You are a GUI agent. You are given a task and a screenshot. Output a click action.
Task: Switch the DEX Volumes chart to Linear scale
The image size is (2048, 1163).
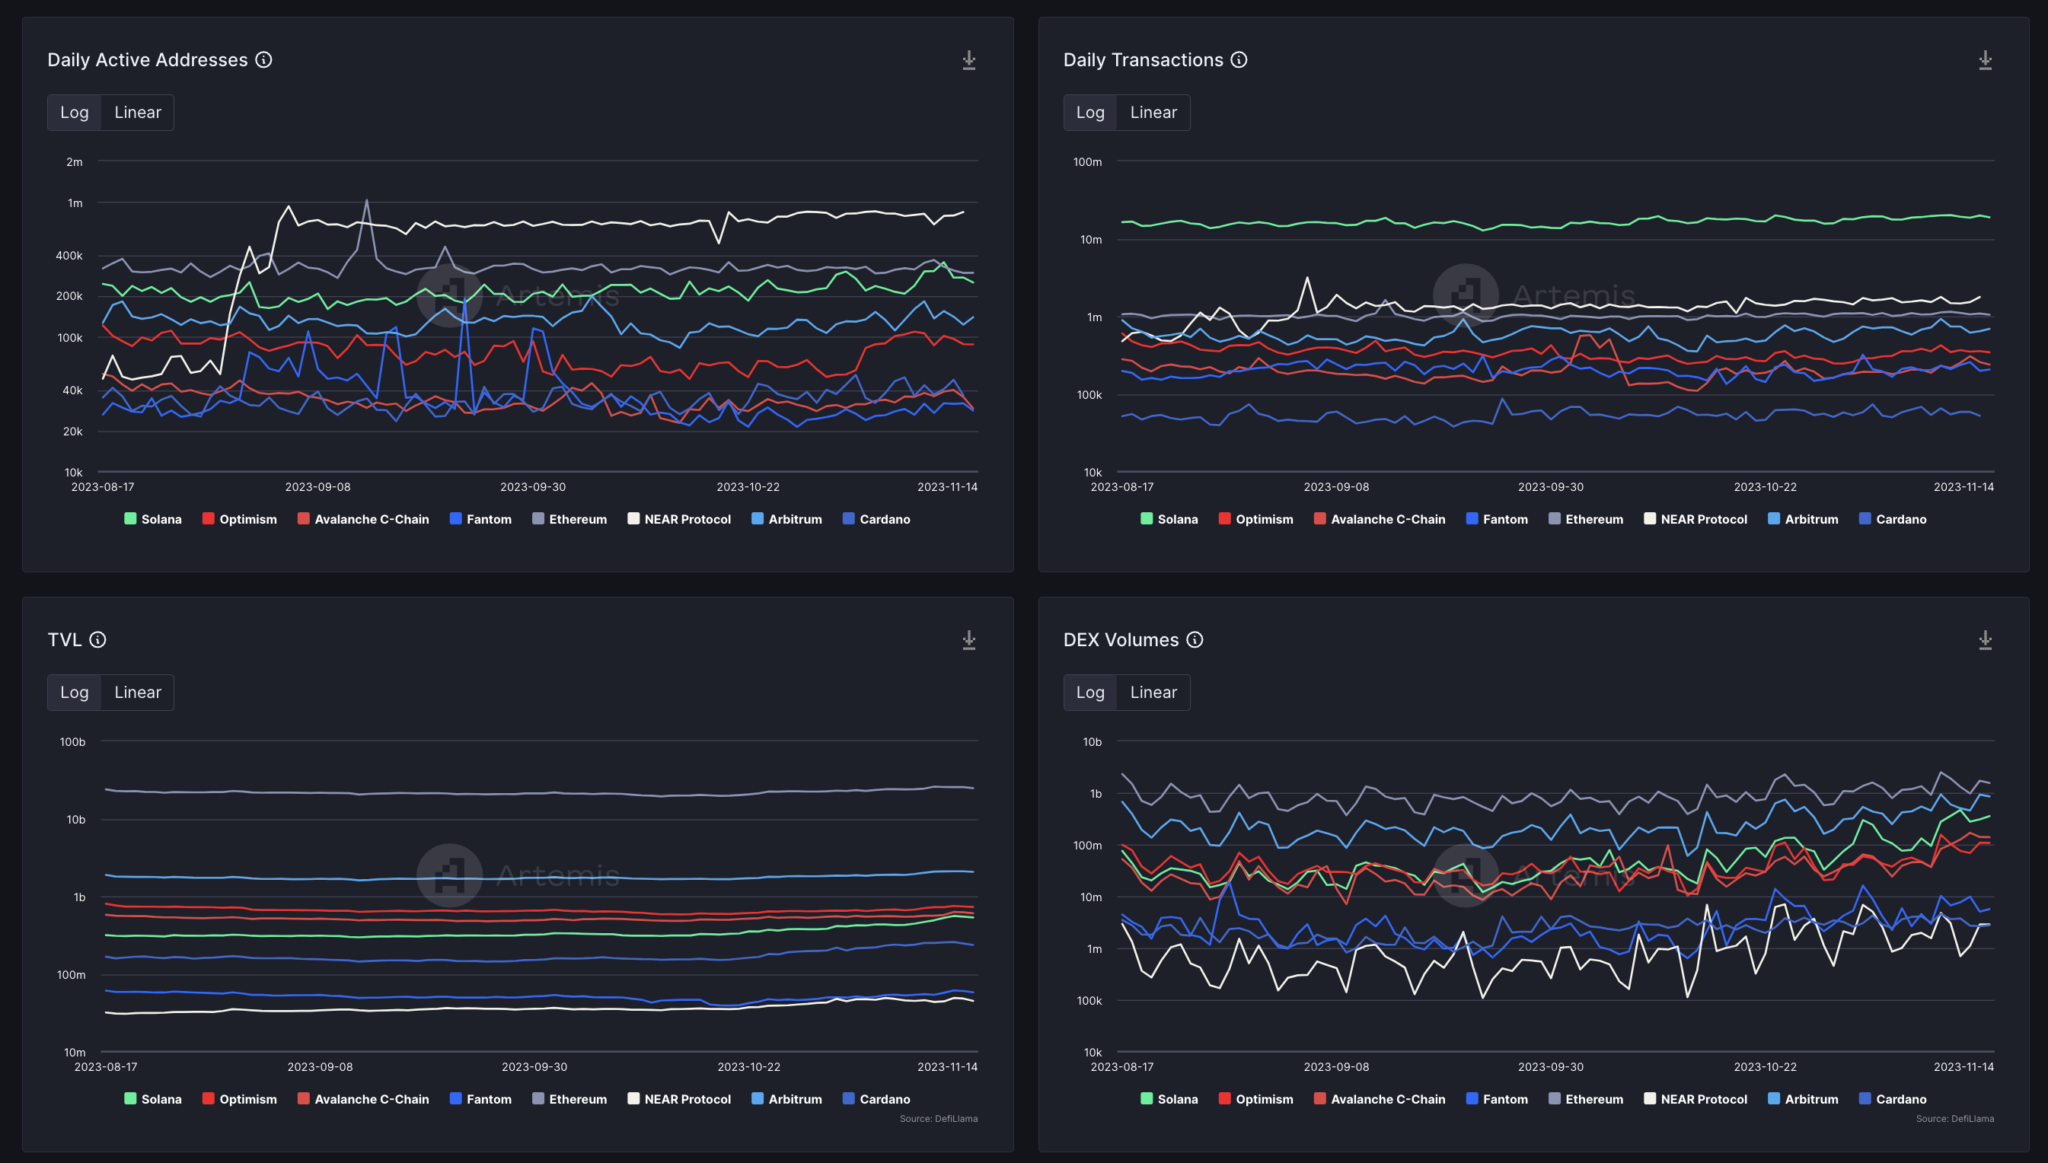pyautogui.click(x=1153, y=693)
